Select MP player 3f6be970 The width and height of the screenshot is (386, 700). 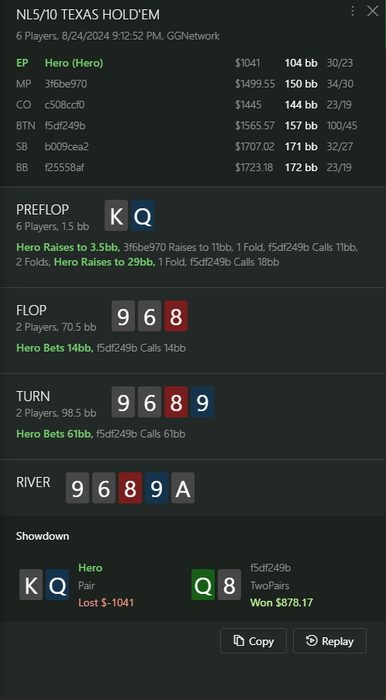click(187, 84)
